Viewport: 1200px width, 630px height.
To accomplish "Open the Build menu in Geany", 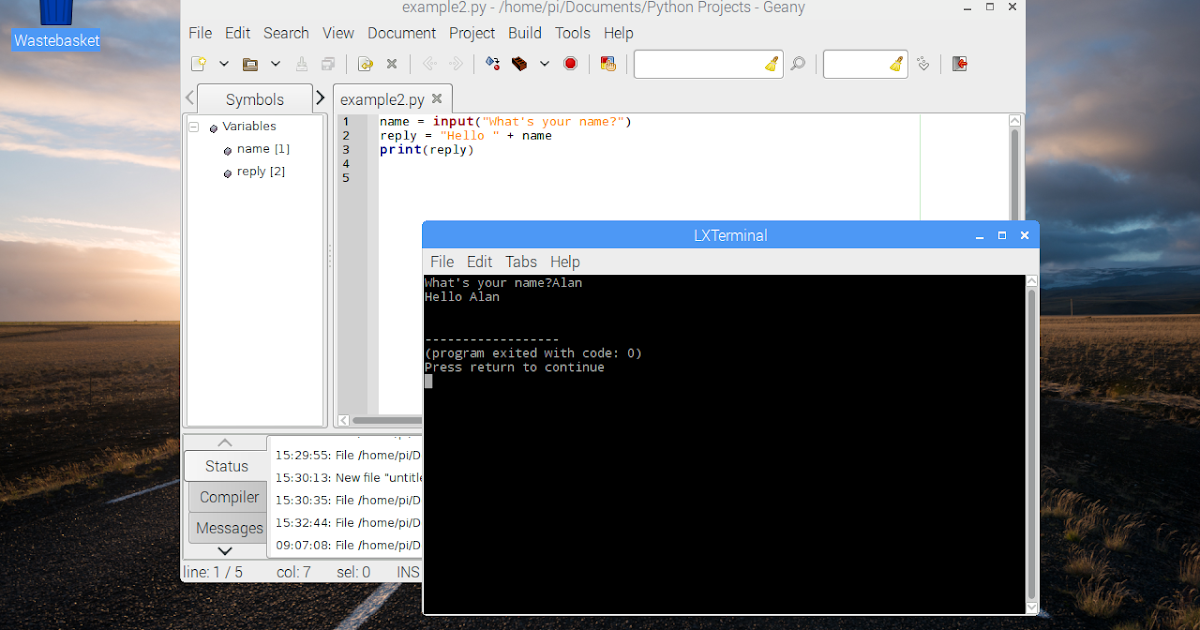I will point(525,33).
